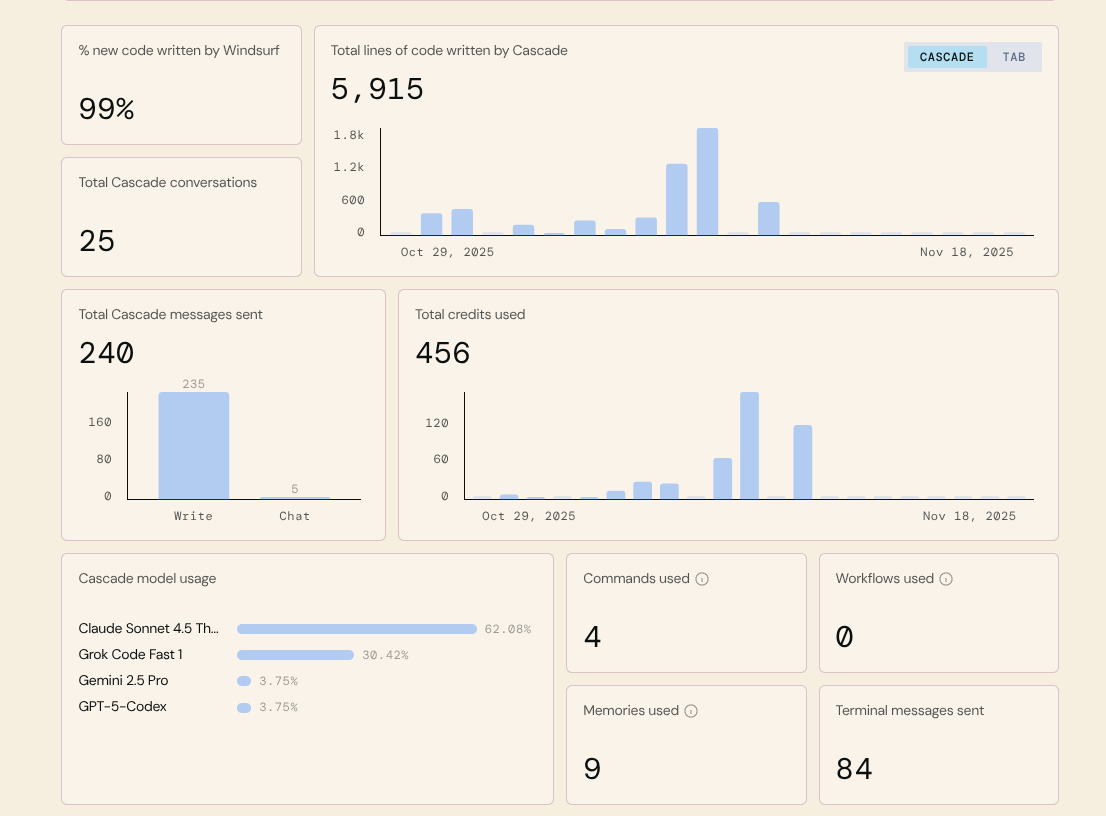Open the Terminal messages sent card

[938, 744]
